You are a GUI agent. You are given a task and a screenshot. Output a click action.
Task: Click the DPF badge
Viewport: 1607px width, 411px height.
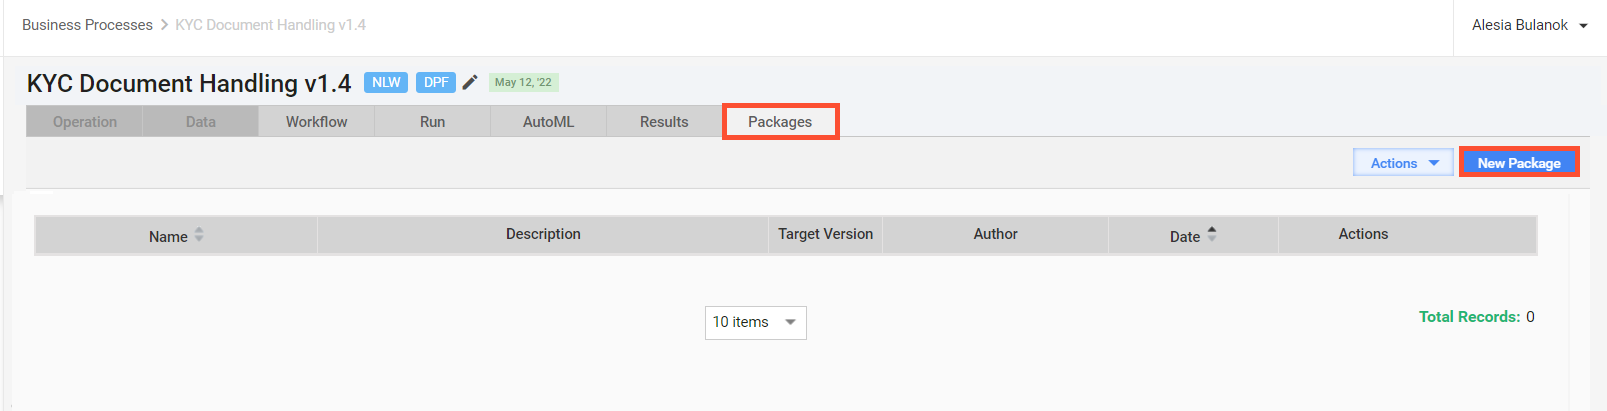[x=436, y=82]
